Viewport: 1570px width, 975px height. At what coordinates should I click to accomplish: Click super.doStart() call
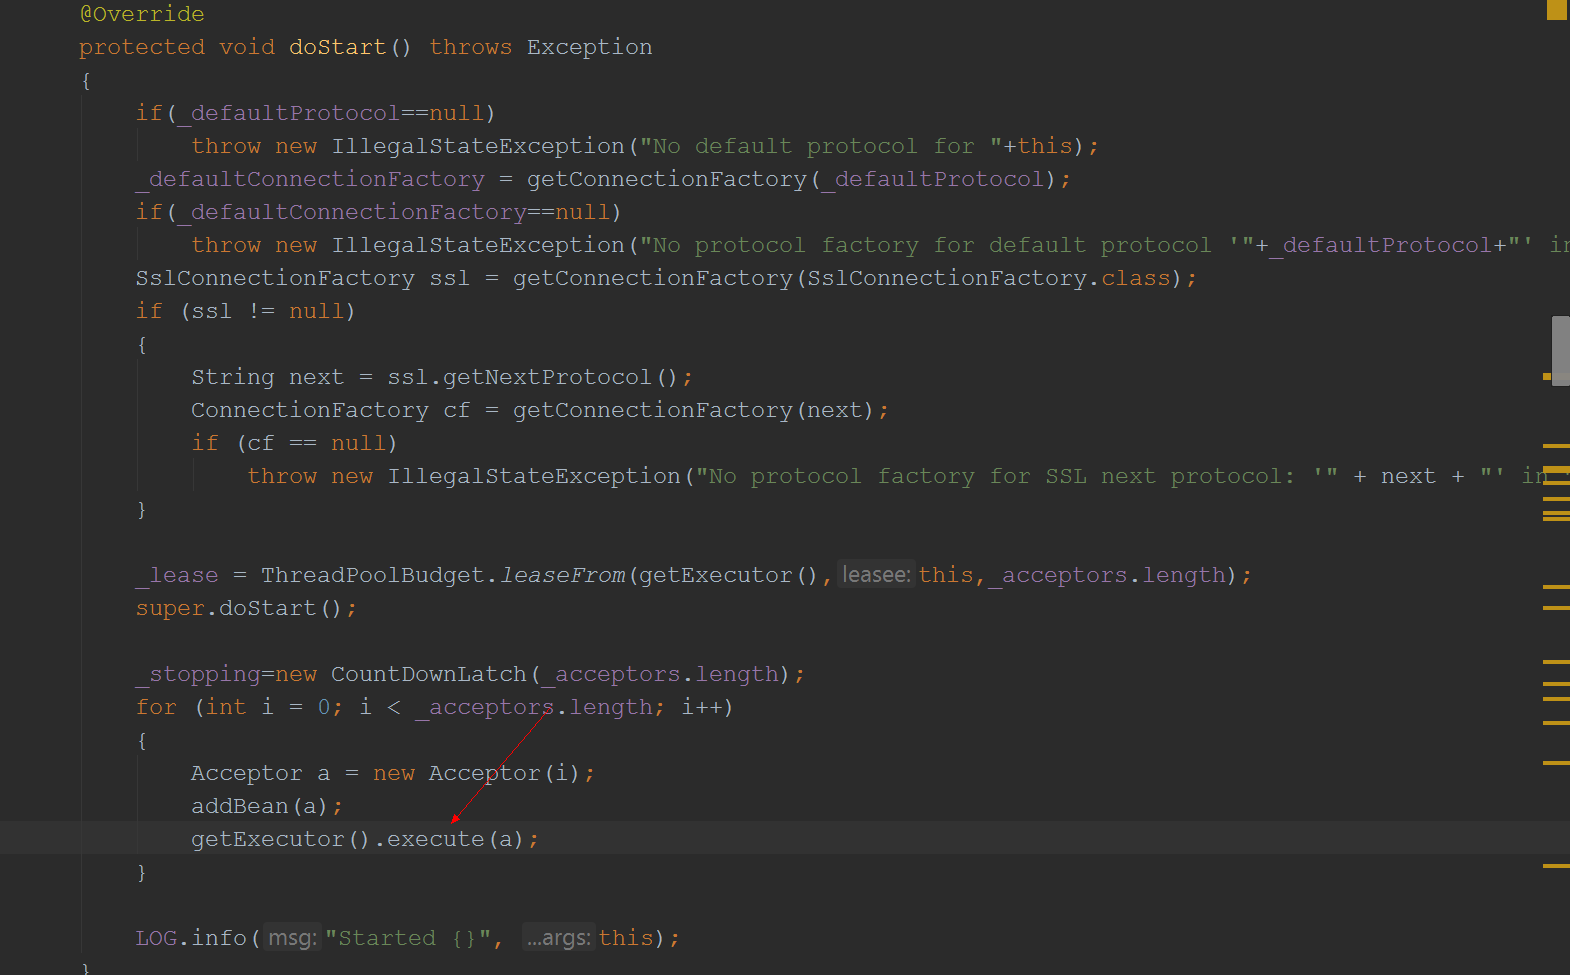point(239,608)
